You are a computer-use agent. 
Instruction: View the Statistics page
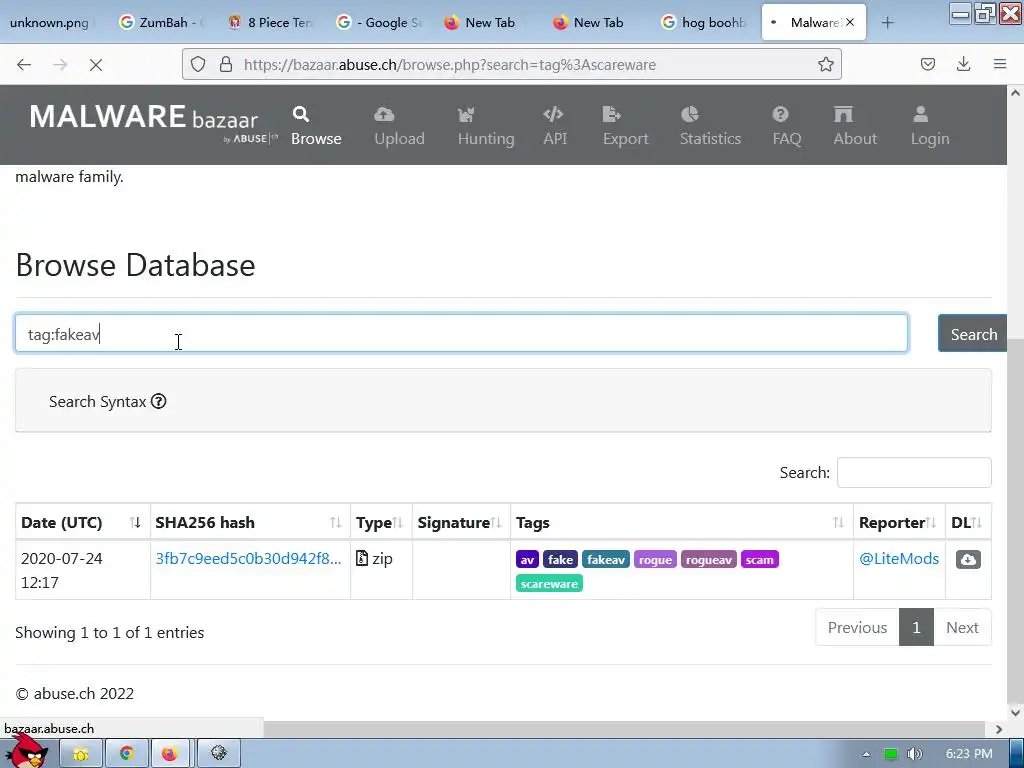pos(710,126)
